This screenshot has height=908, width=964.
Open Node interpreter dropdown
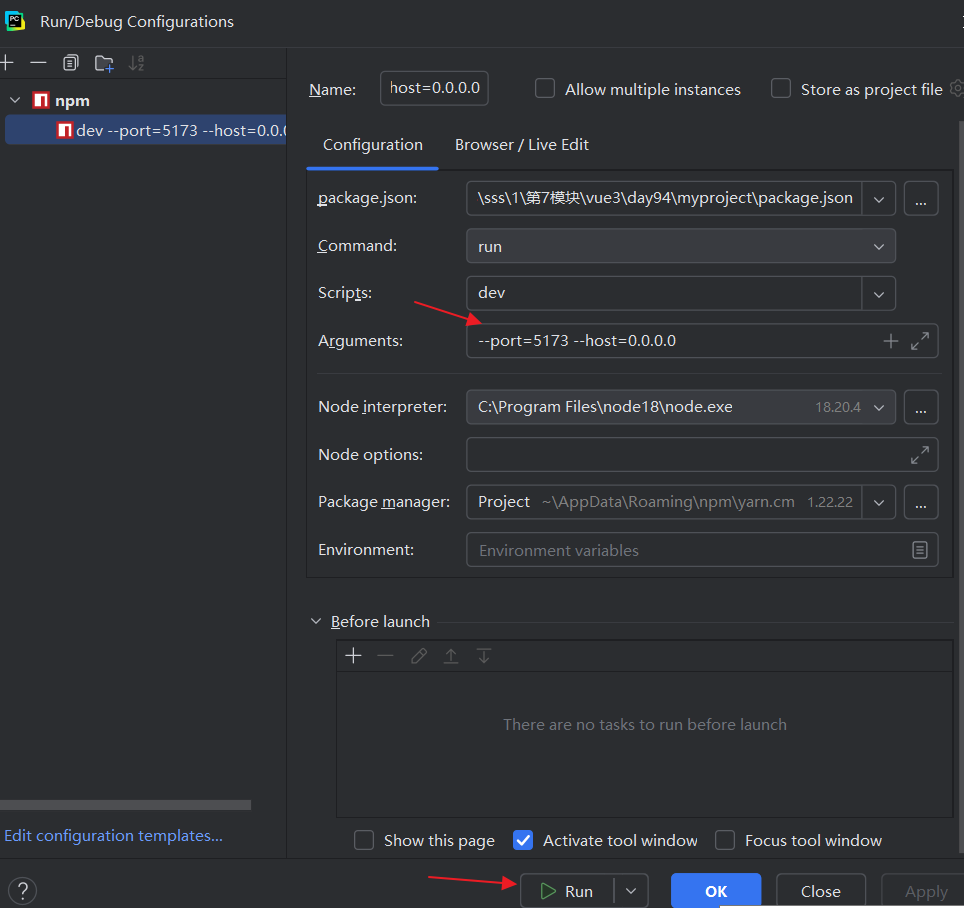point(879,407)
